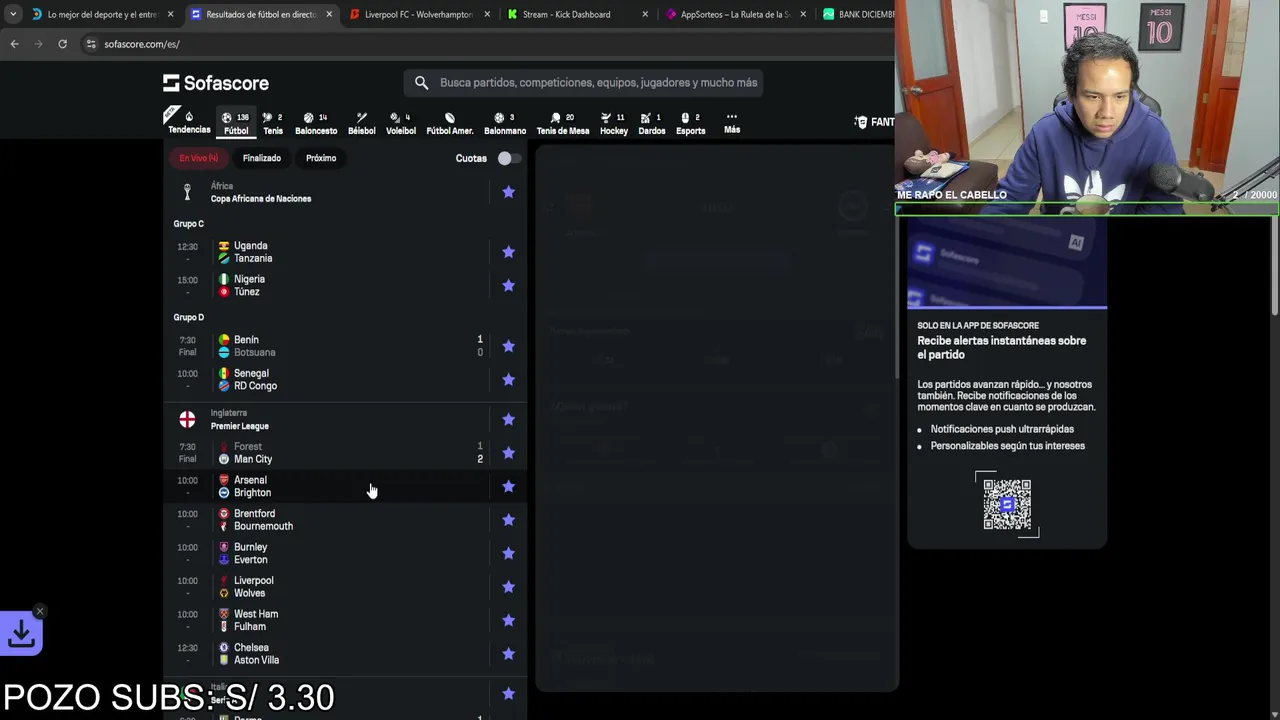The width and height of the screenshot is (1280, 720).
Task: Select the Fútbol sport icon
Action: click(236, 123)
